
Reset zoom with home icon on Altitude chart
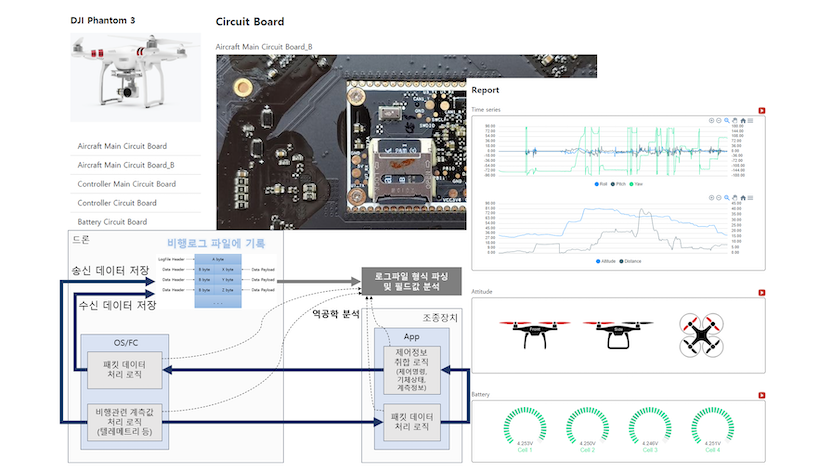click(x=743, y=198)
